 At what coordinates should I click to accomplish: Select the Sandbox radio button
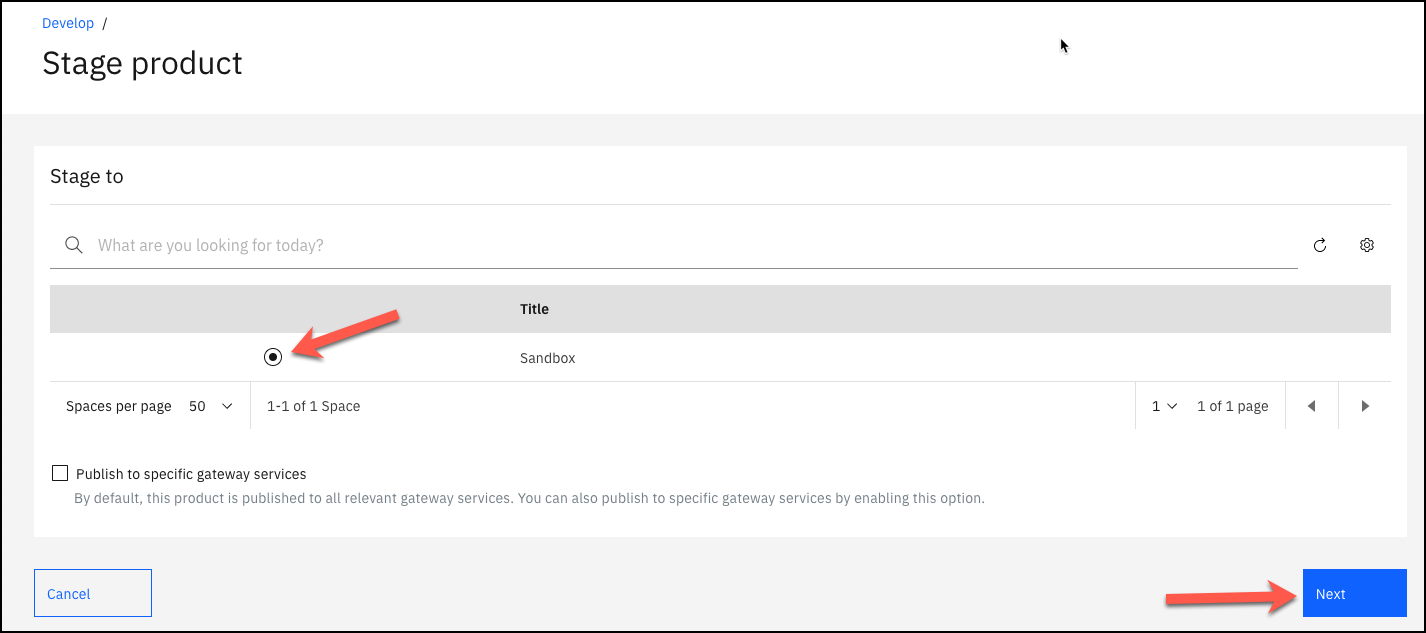(273, 357)
